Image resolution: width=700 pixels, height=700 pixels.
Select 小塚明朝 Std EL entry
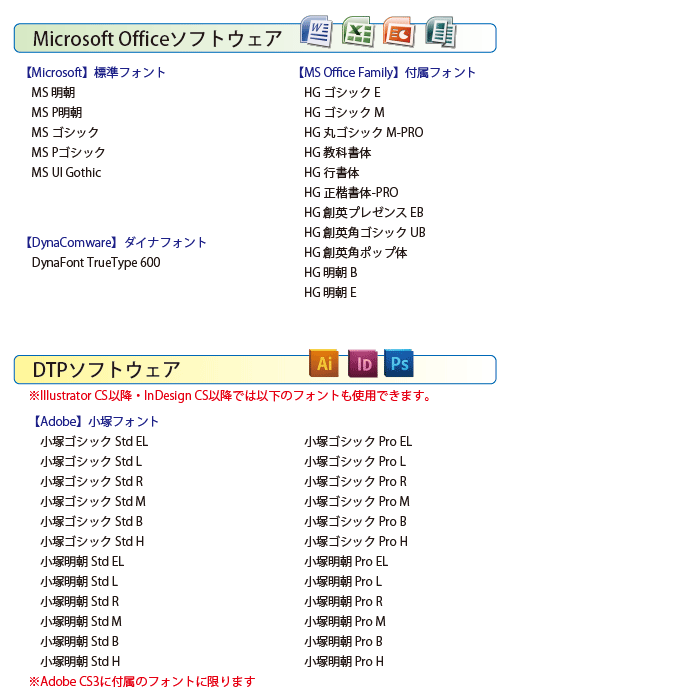point(82,562)
